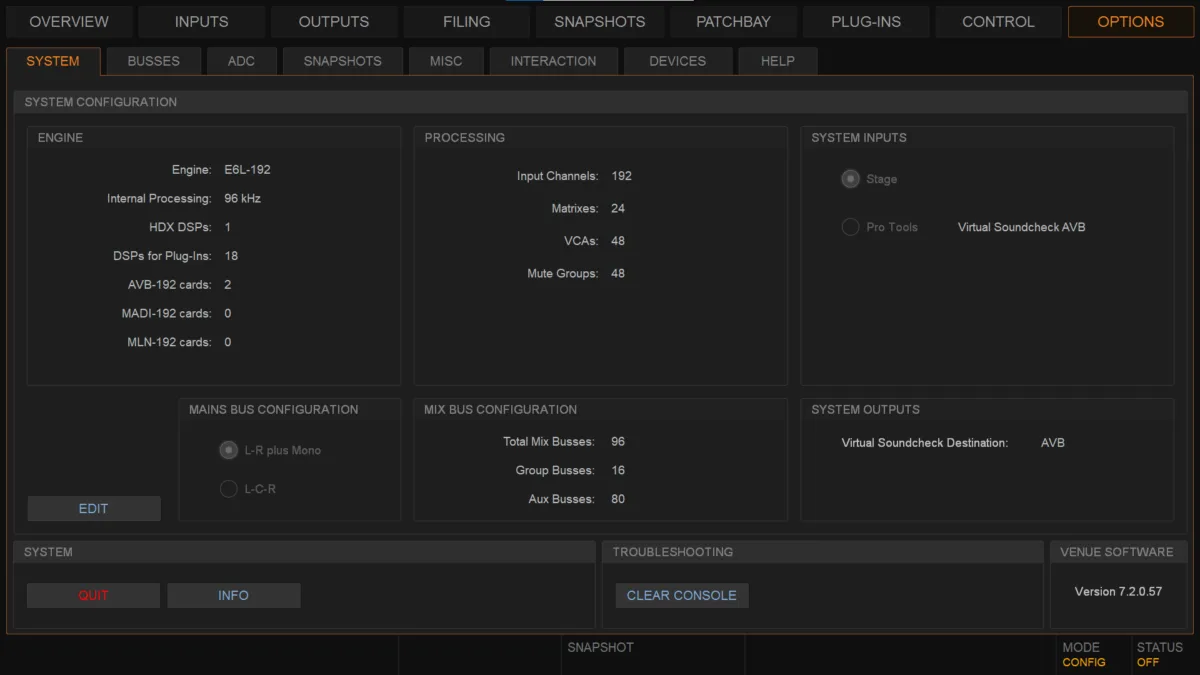The height and width of the screenshot is (675, 1200).
Task: Switch to the PATCHBAY page
Action: [732, 21]
